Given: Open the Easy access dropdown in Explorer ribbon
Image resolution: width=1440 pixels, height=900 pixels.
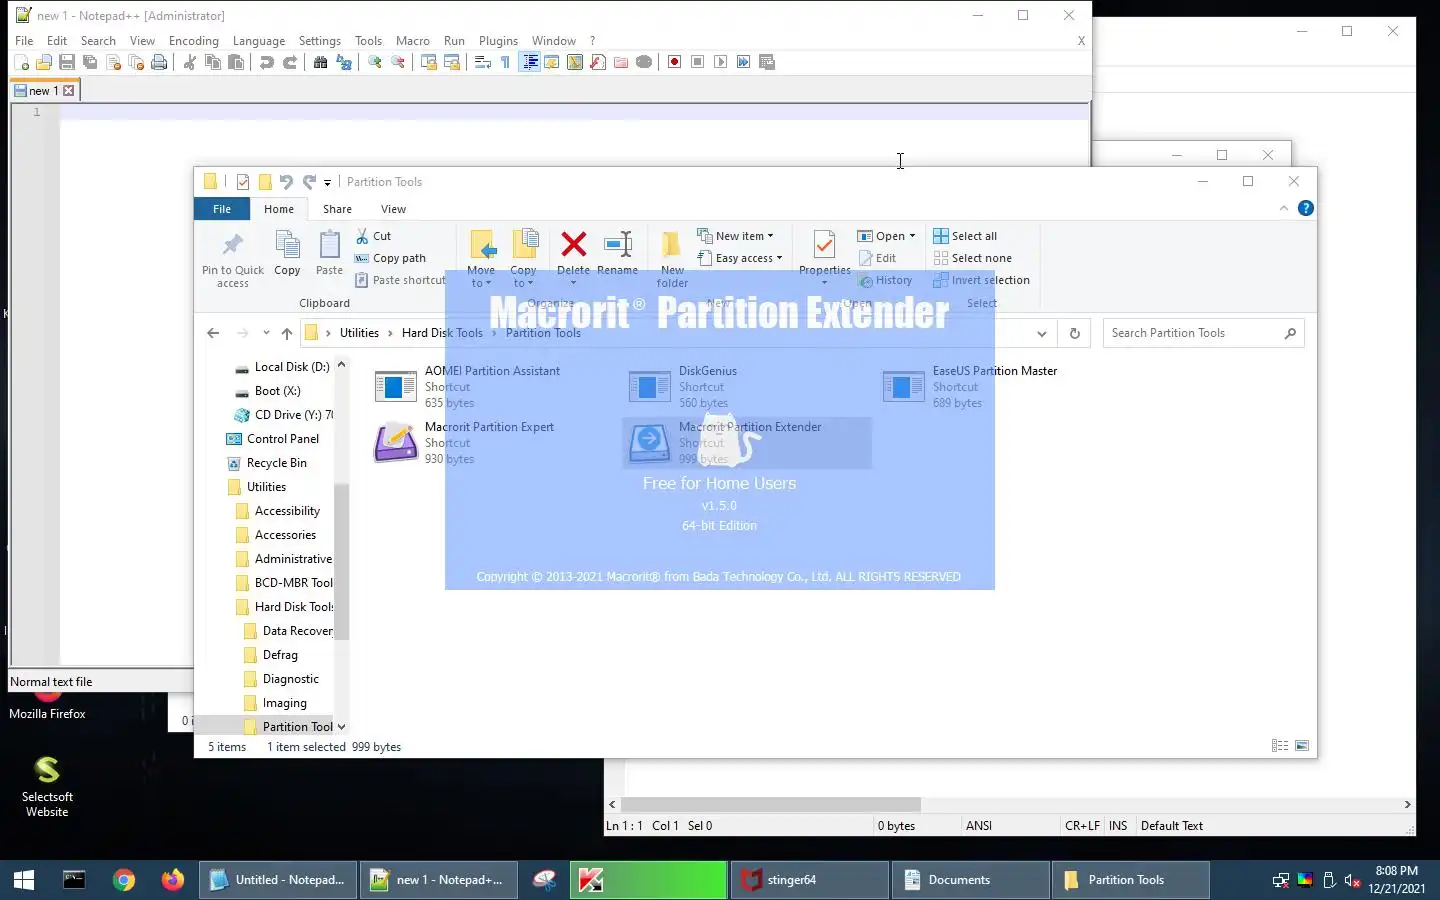Looking at the screenshot, I should (x=740, y=258).
